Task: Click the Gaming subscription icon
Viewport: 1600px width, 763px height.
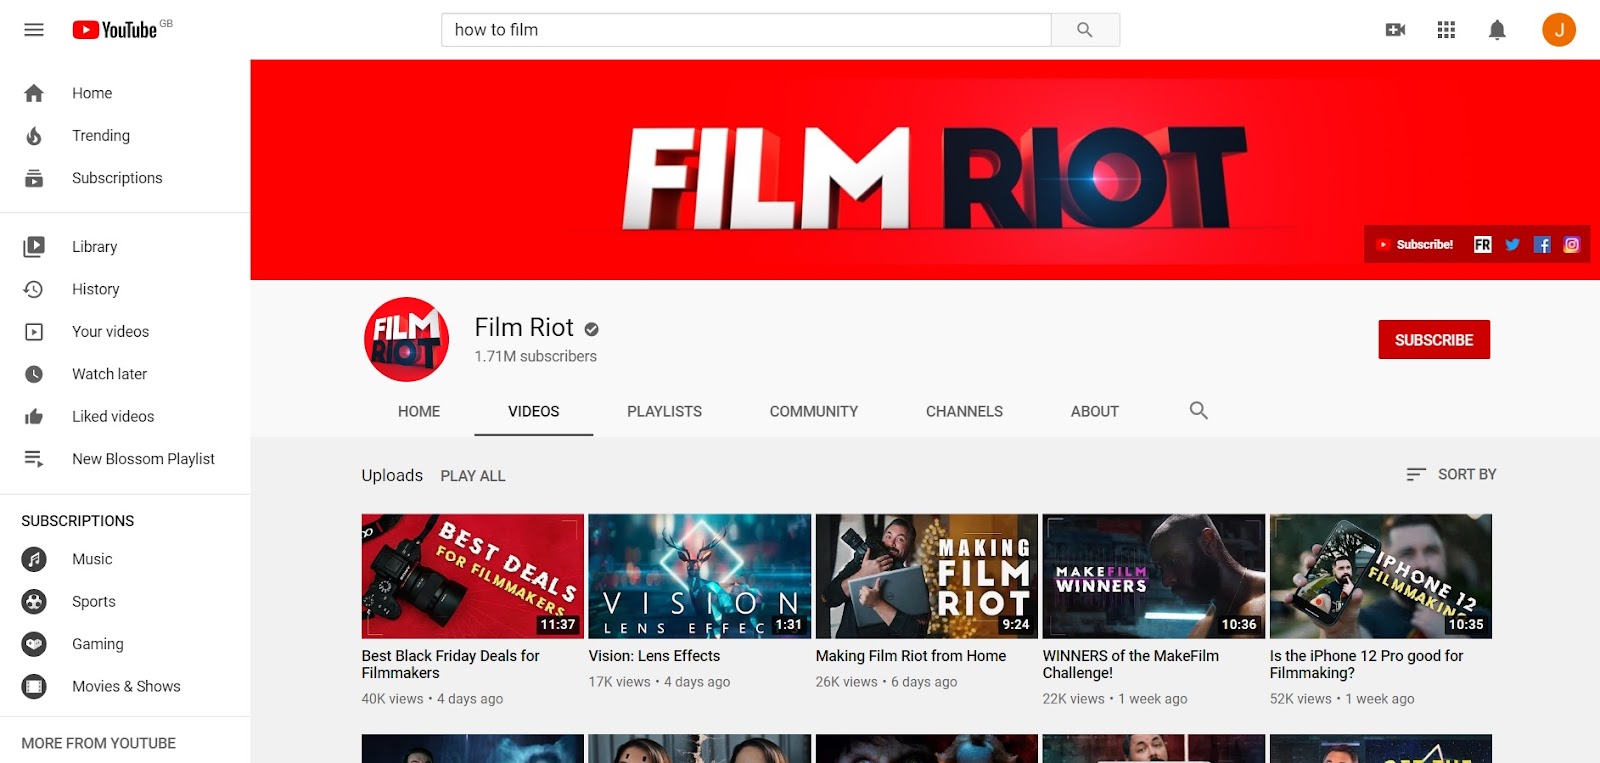Action: 34,644
